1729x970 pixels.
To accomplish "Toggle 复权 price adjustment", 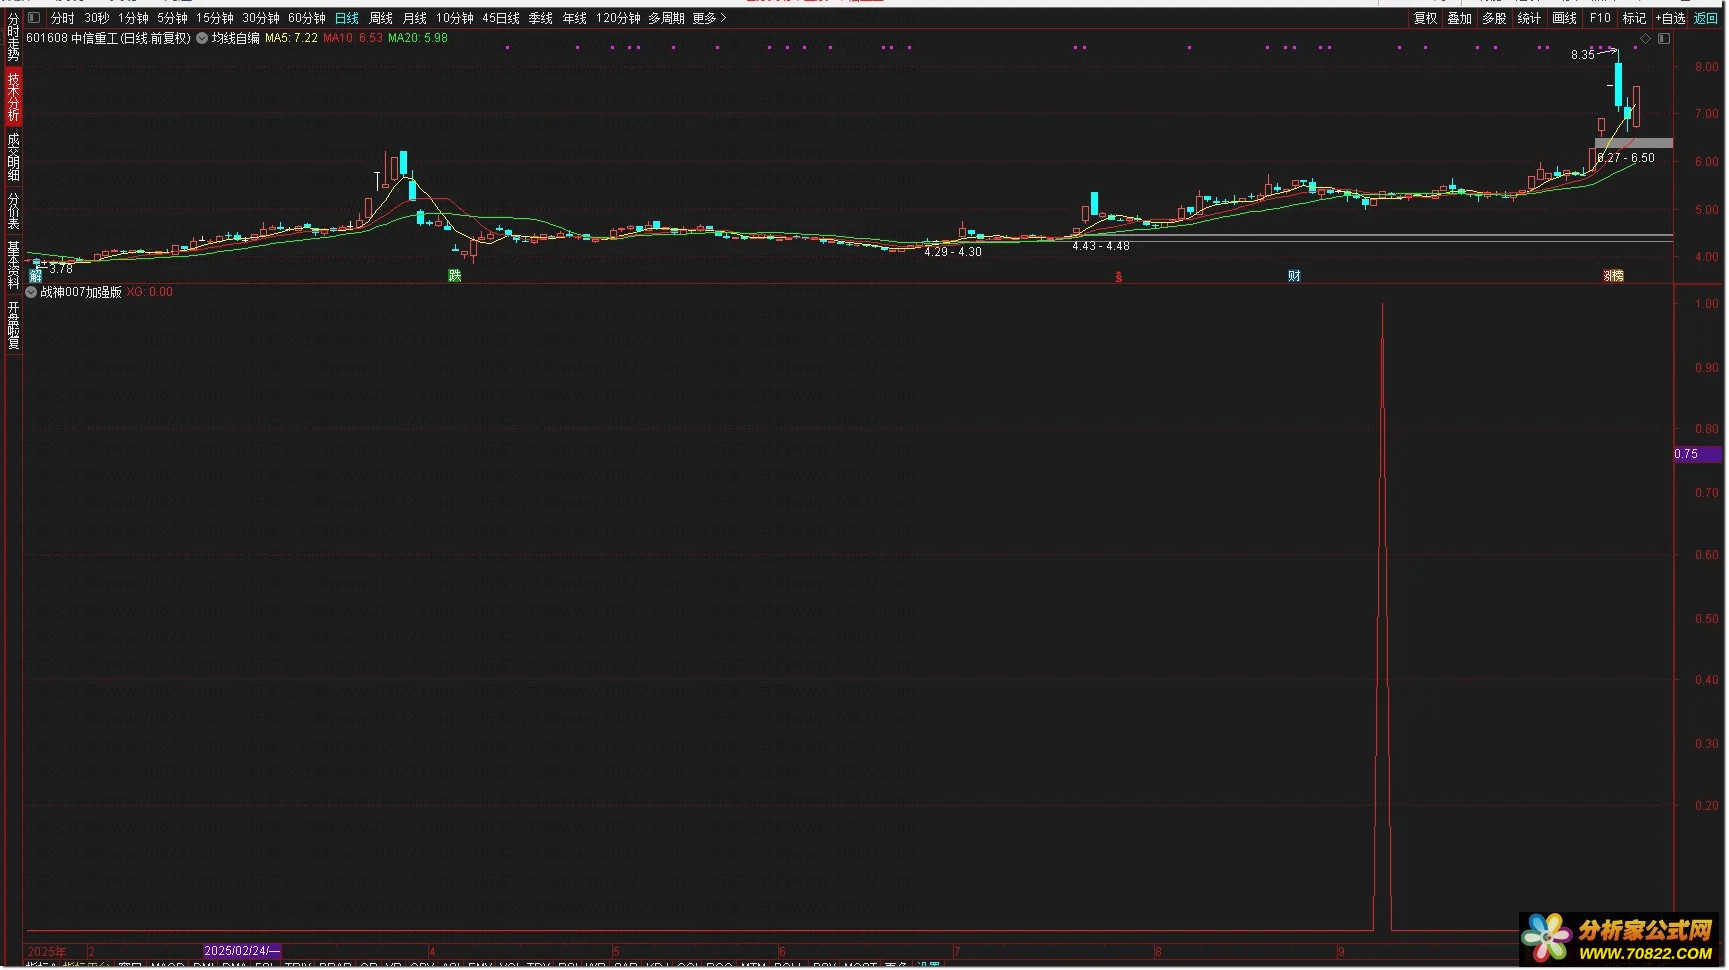I will [1425, 18].
